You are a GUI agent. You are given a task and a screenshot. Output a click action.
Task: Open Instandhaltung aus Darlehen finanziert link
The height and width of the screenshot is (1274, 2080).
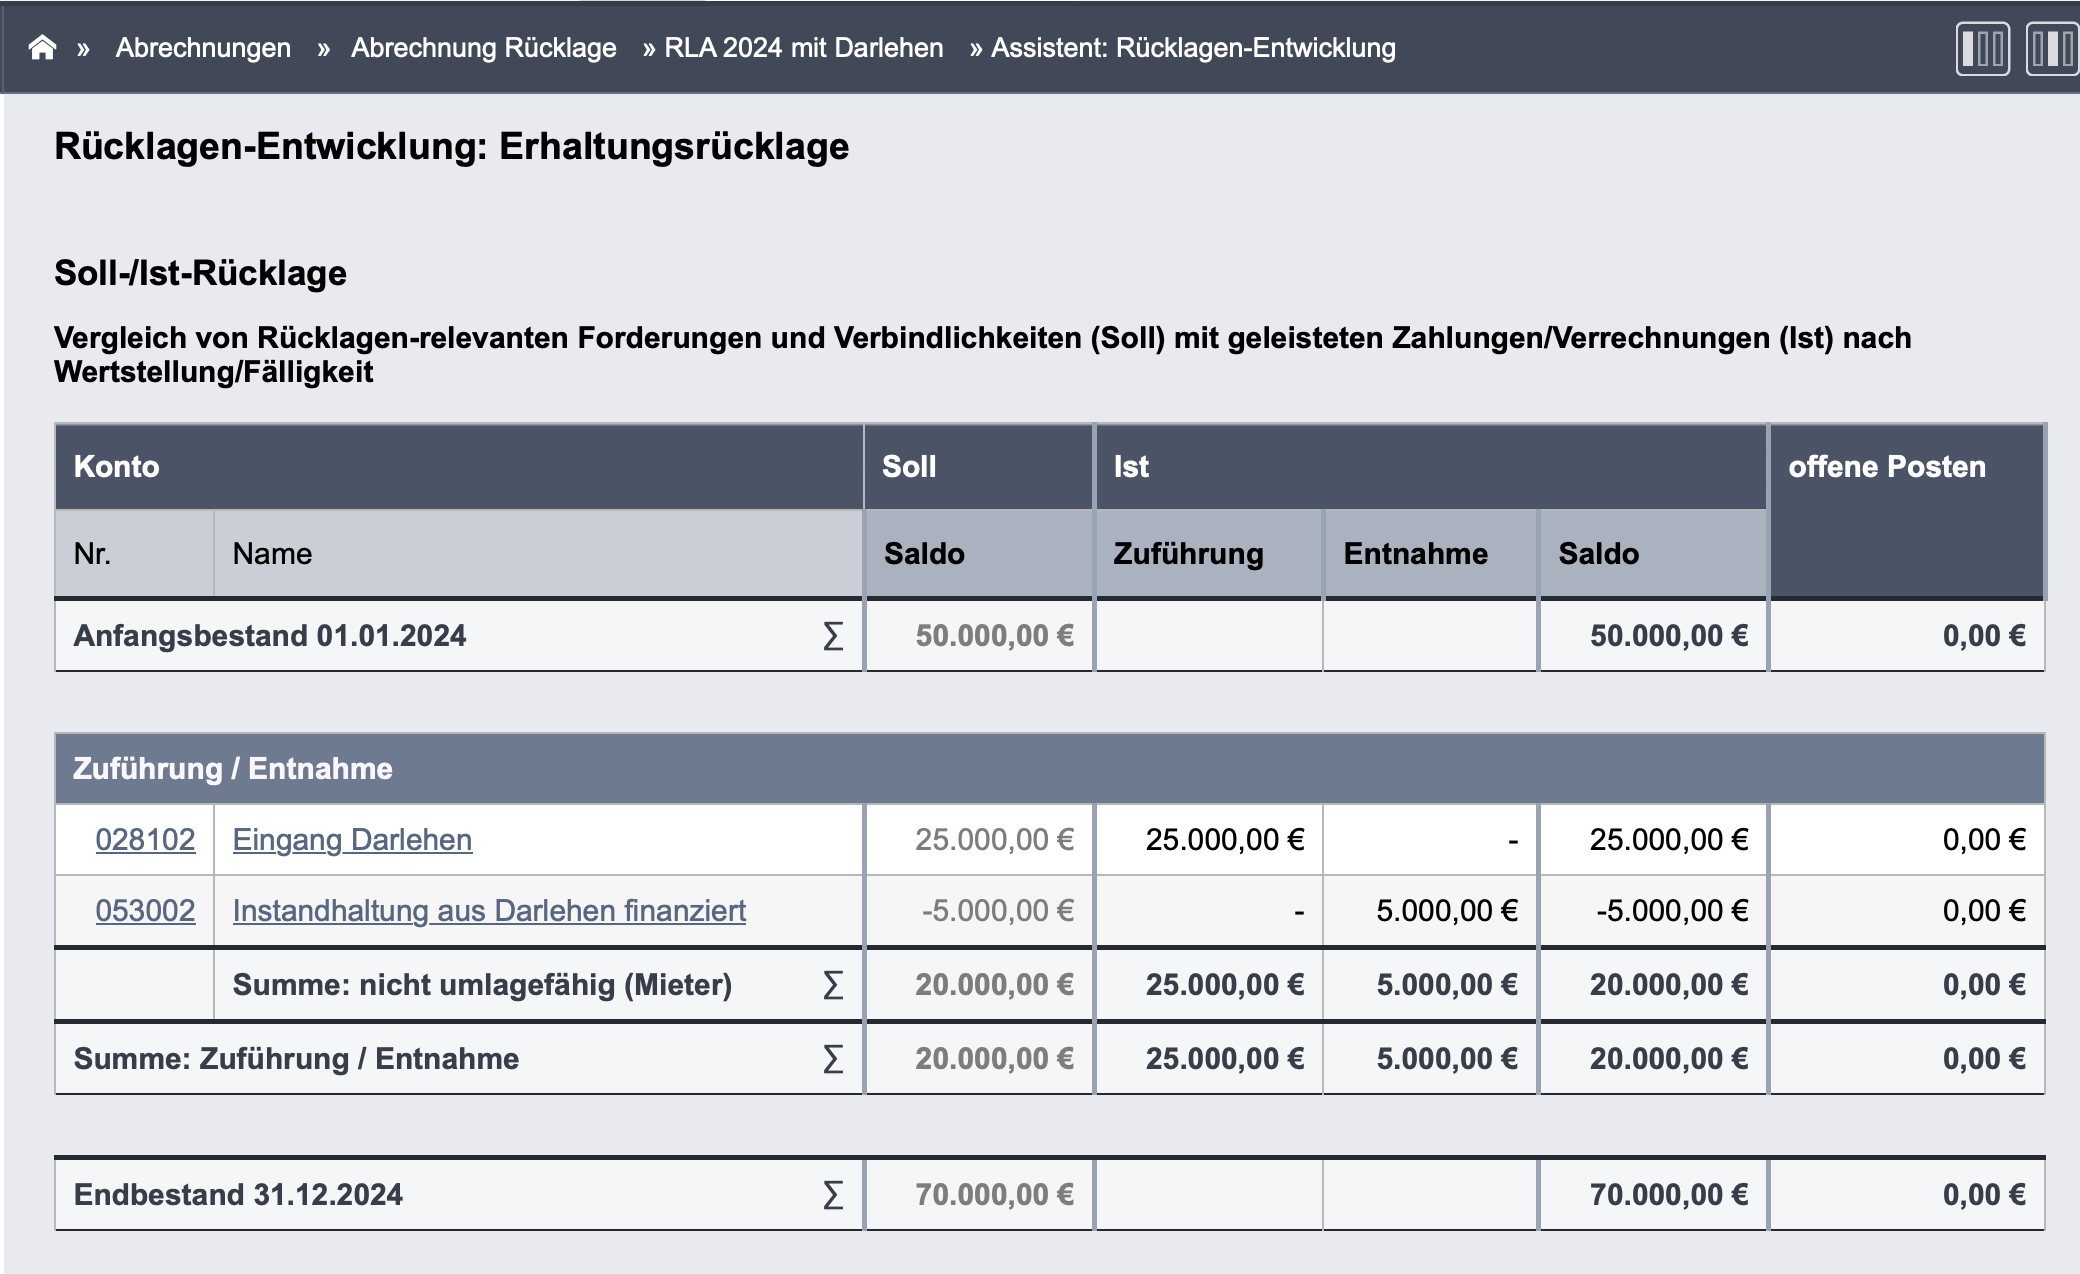(x=489, y=911)
